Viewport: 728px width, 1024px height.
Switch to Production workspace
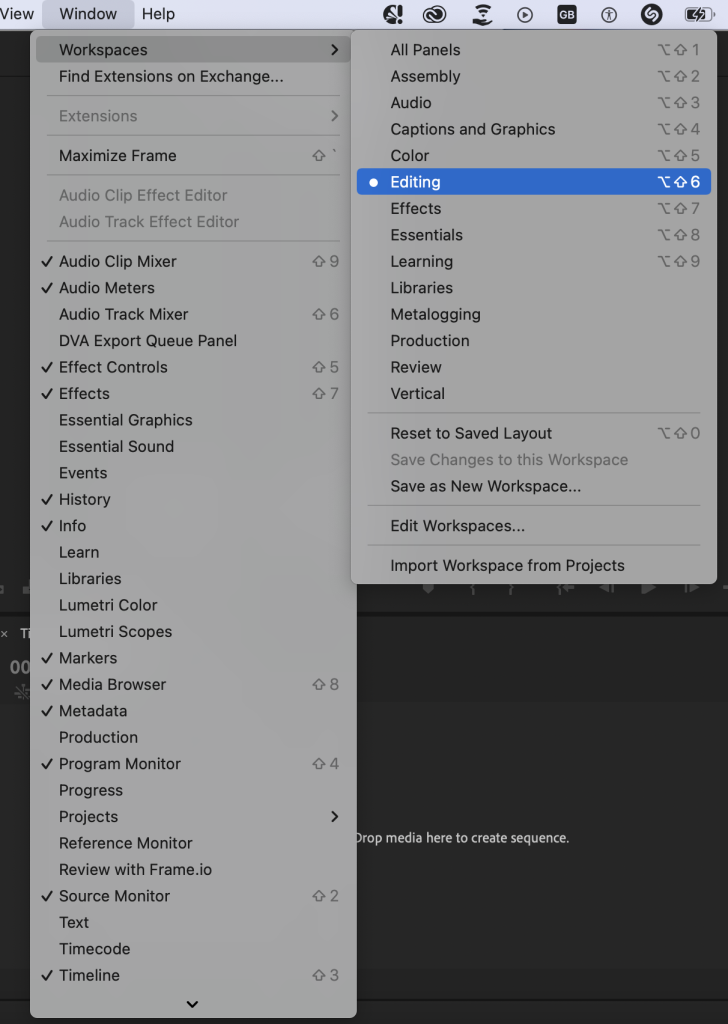[533, 340]
